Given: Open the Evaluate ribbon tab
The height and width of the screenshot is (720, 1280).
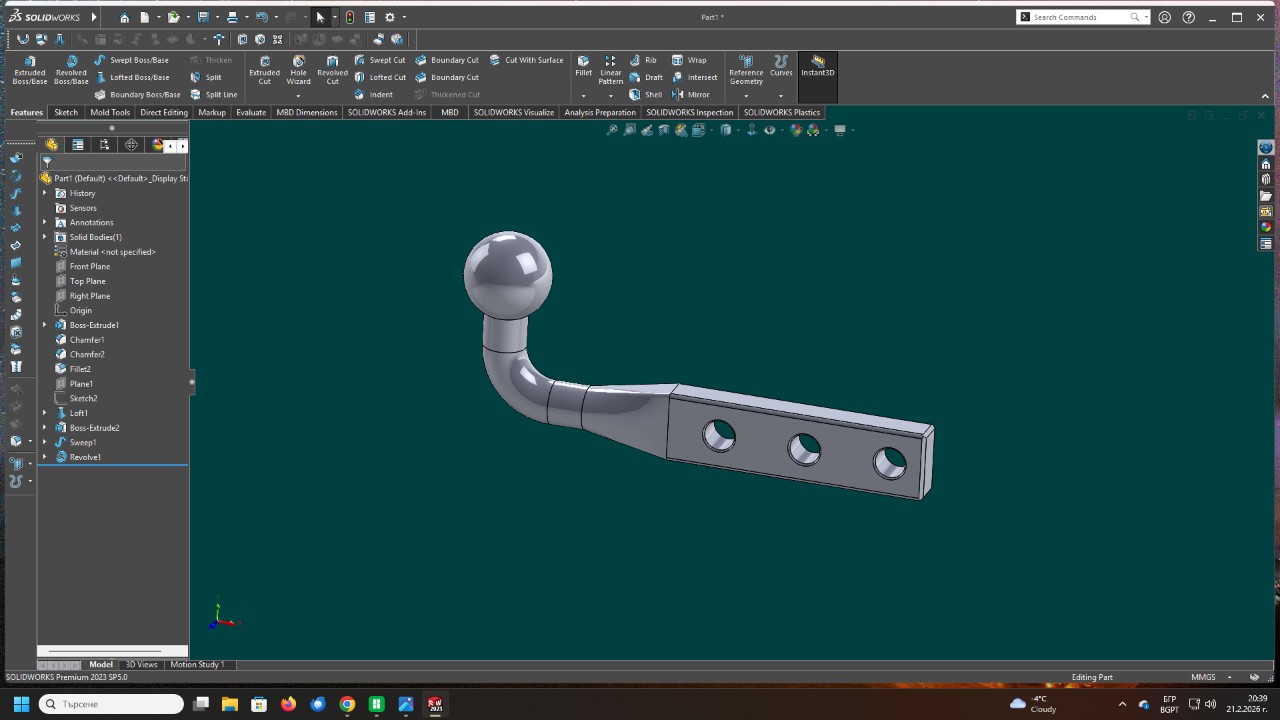Looking at the screenshot, I should pos(251,112).
